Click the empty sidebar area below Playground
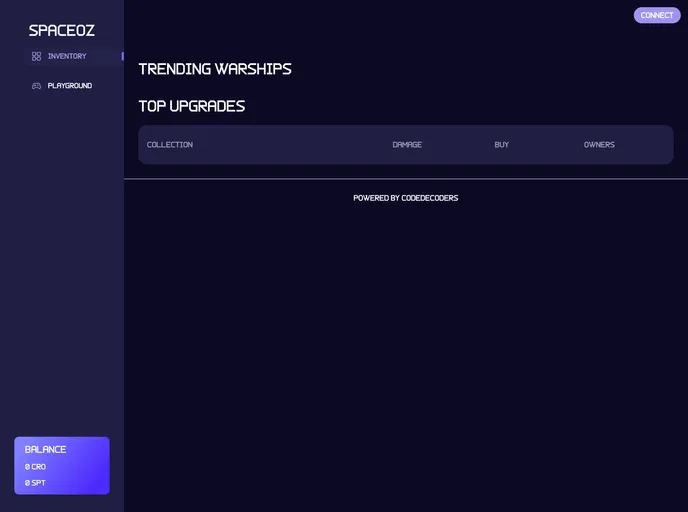Image resolution: width=688 pixels, height=512 pixels. pyautogui.click(x=62, y=260)
